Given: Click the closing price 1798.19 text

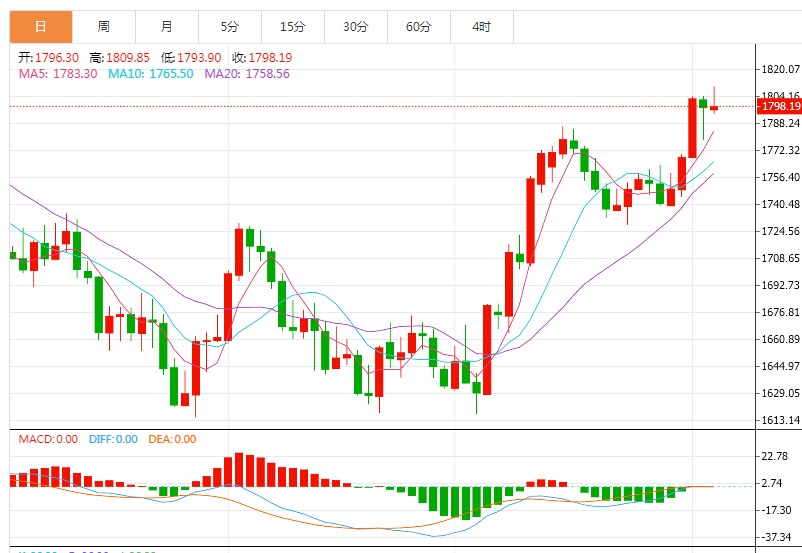Looking at the screenshot, I should (270, 58).
